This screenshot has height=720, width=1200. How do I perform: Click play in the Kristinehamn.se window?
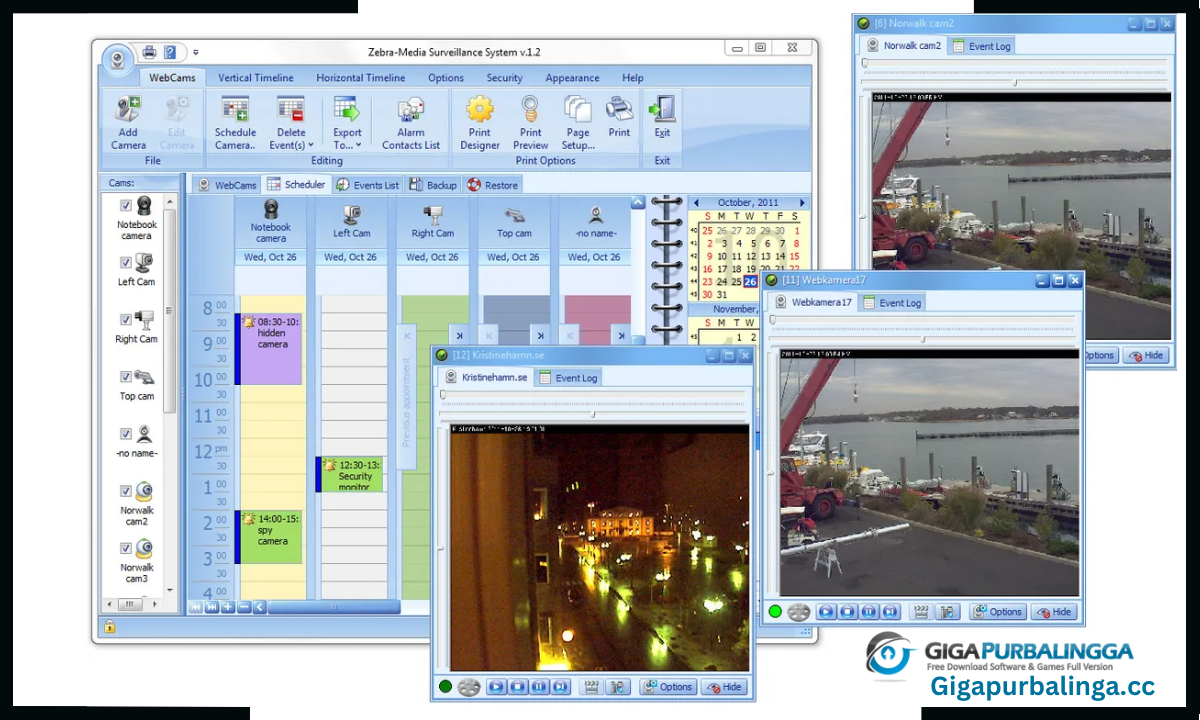point(497,687)
